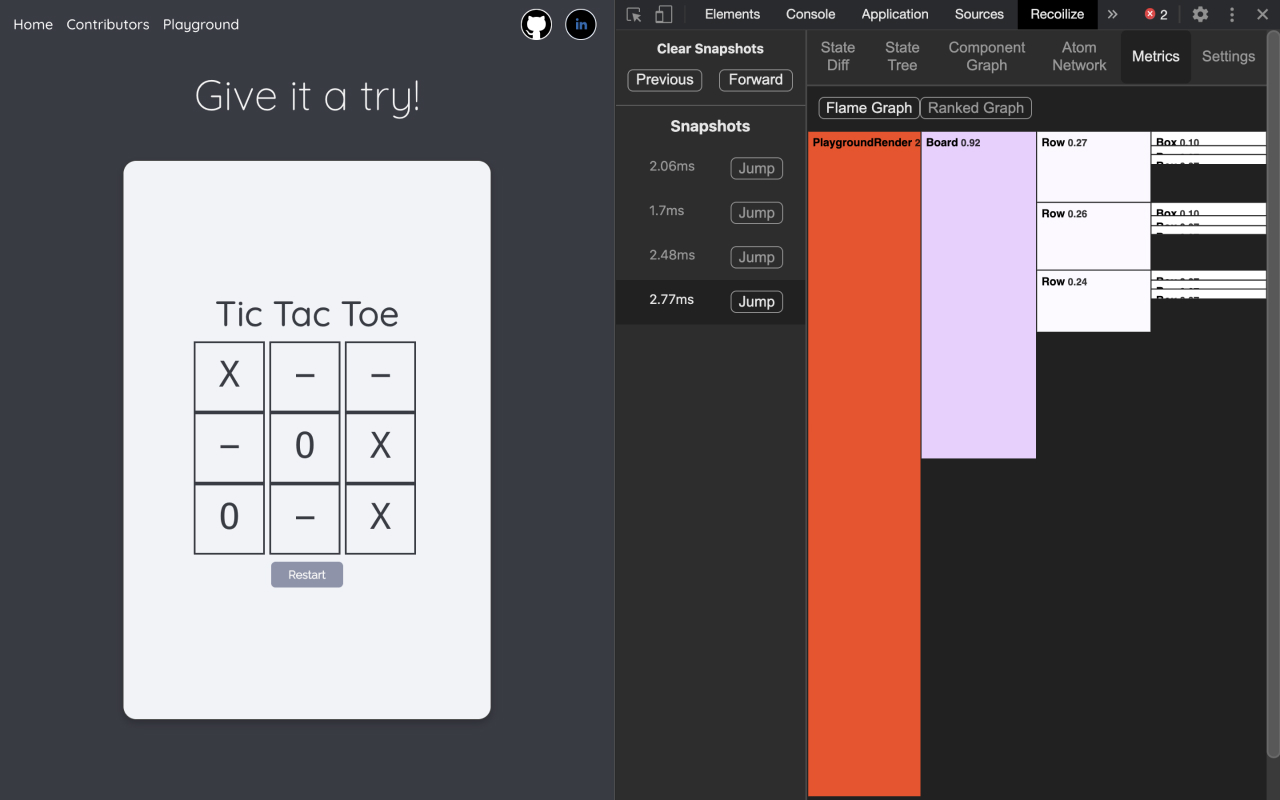Jump to the 1.7ms snapshot

click(756, 212)
